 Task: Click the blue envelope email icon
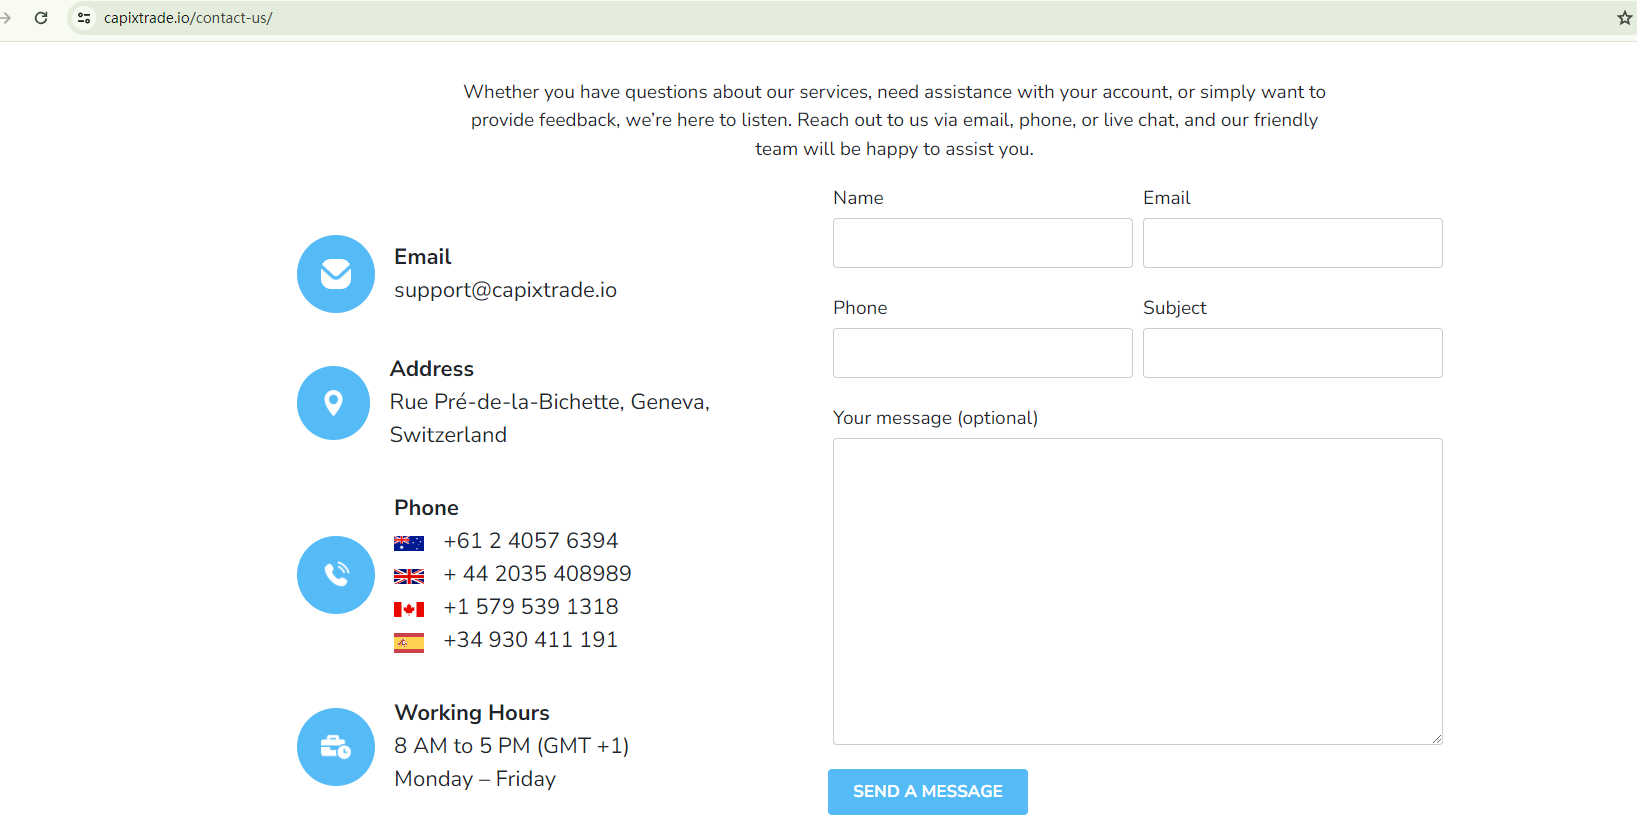click(336, 274)
